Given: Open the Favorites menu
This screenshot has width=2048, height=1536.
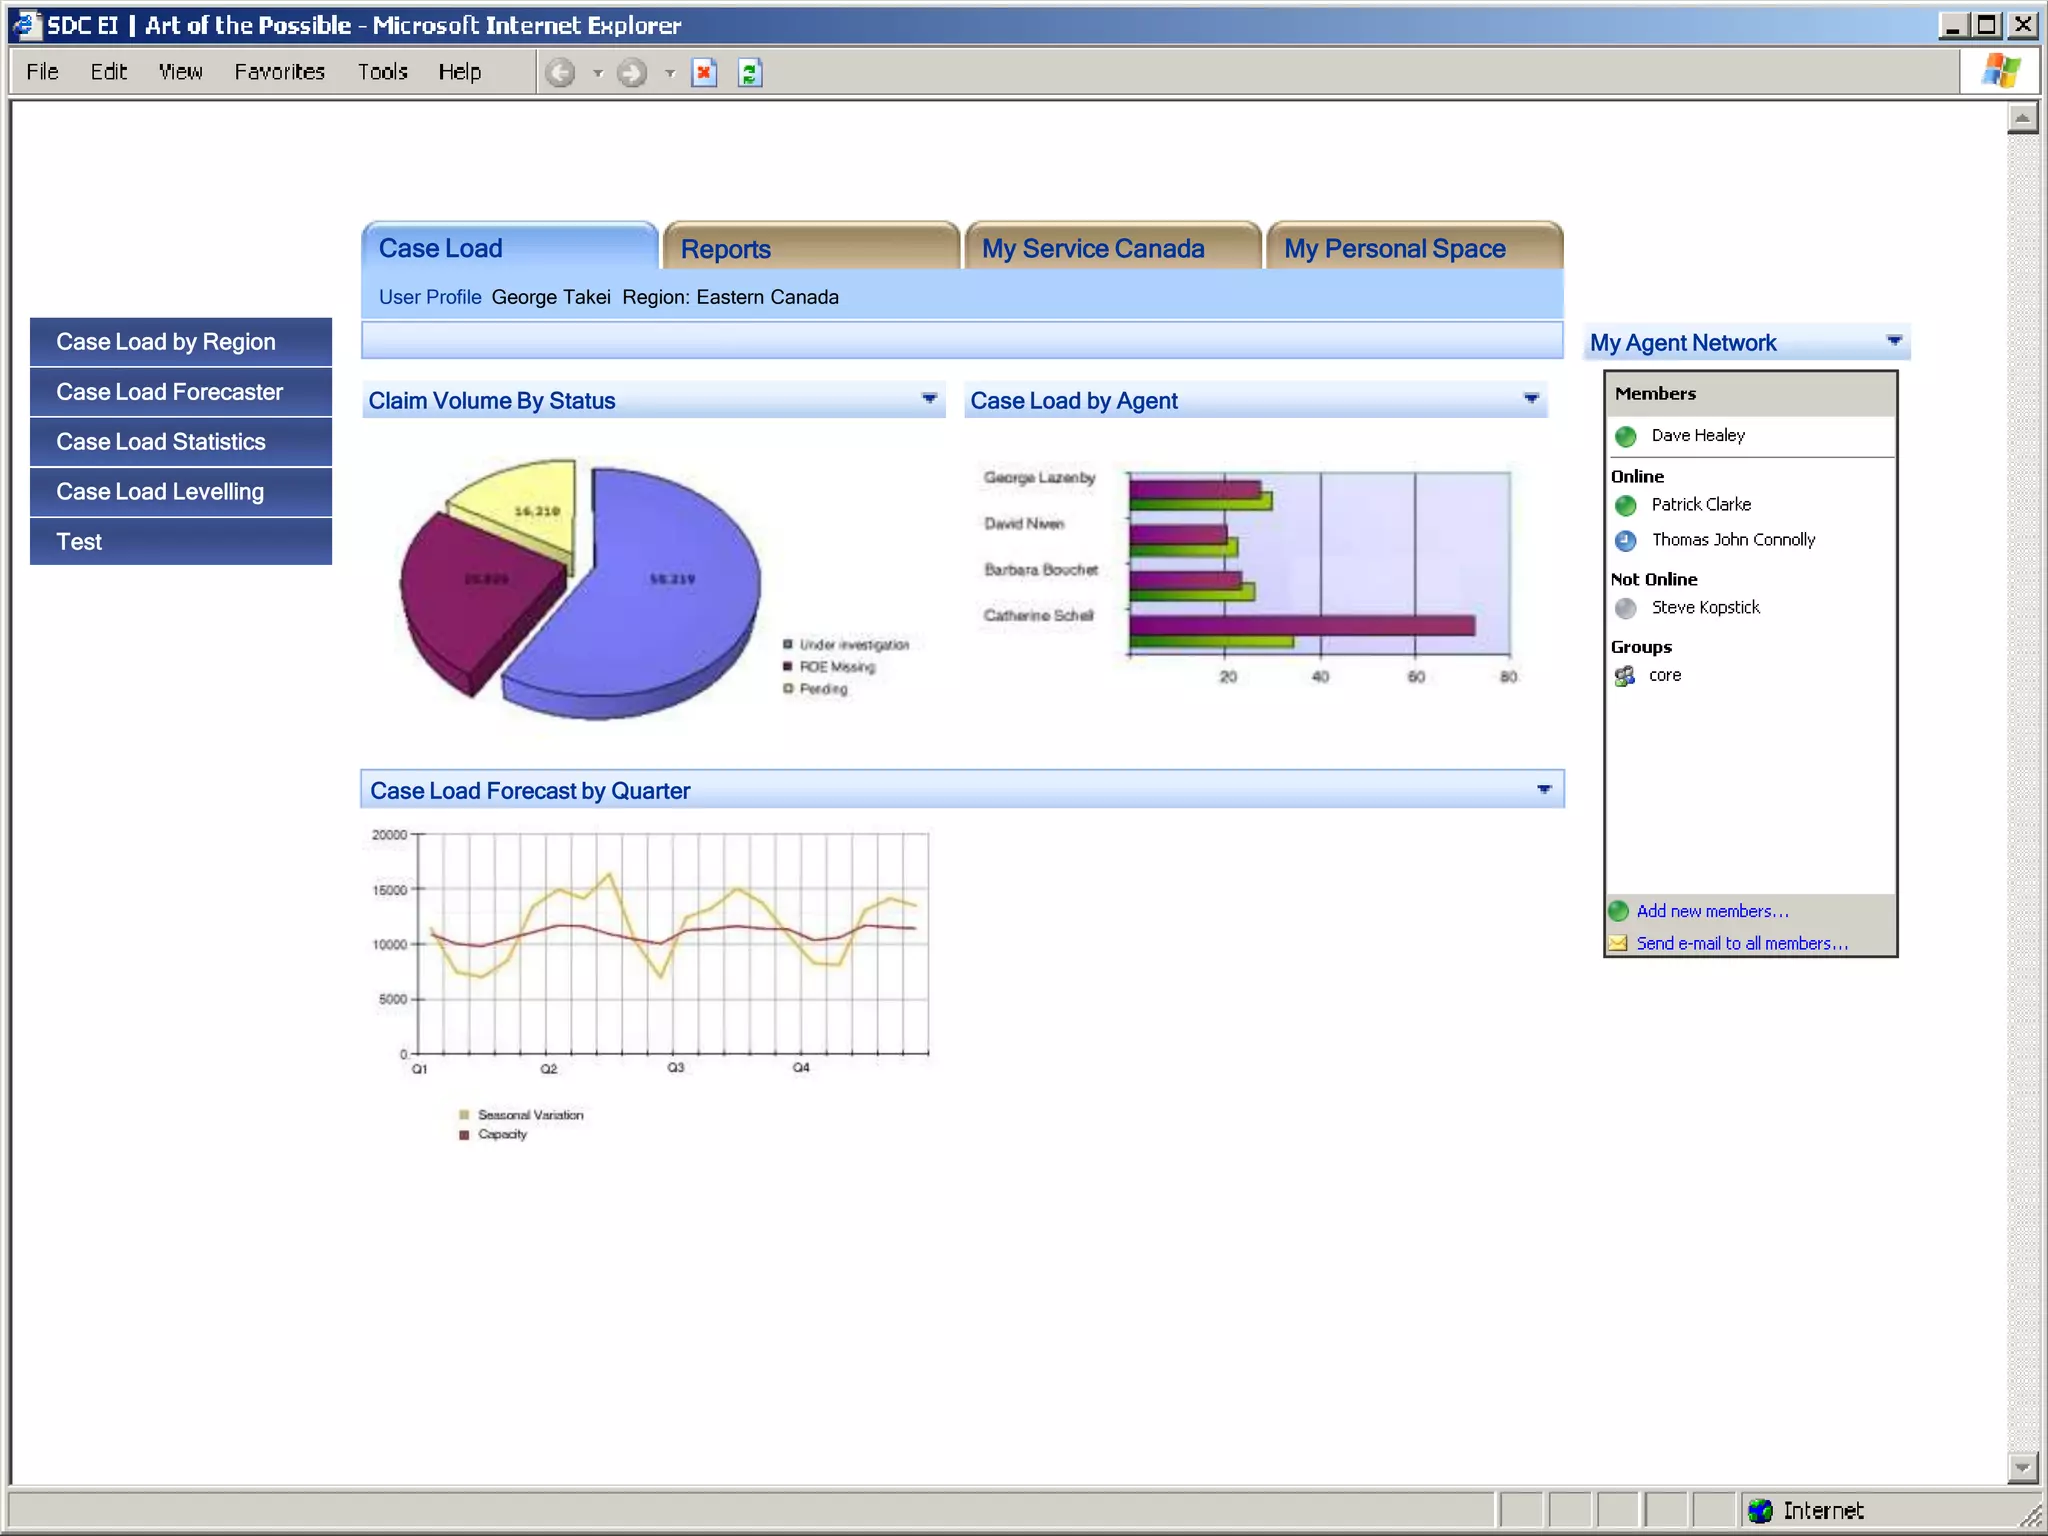Looking at the screenshot, I should pyautogui.click(x=280, y=72).
